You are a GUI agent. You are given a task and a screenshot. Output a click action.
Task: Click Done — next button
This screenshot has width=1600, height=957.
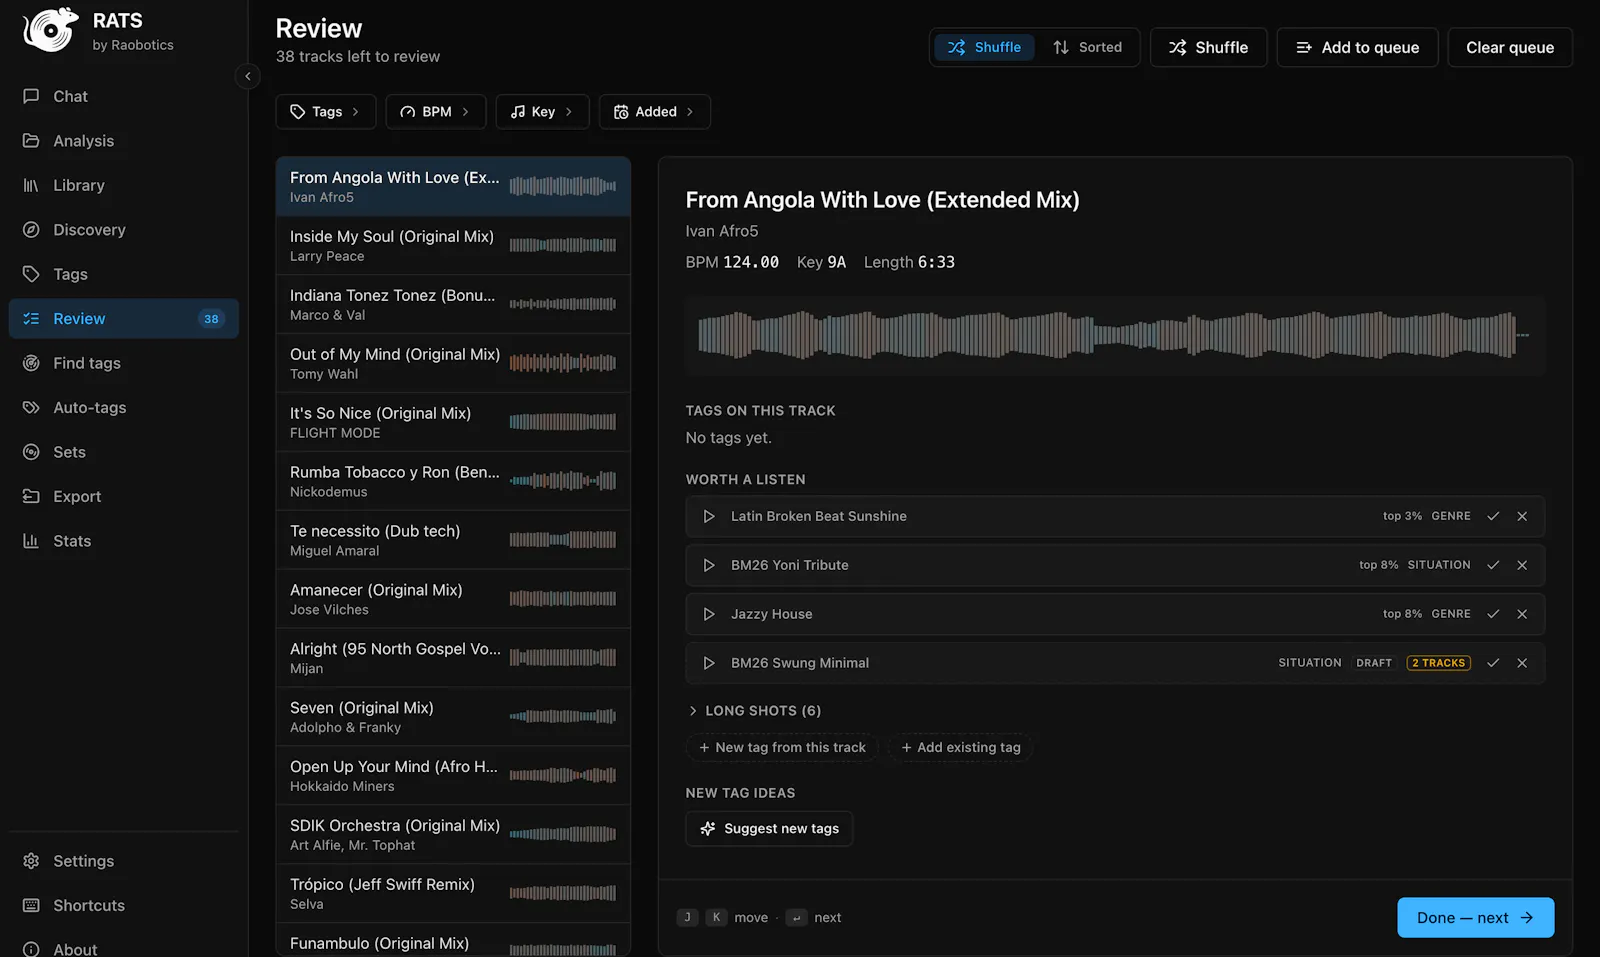pyautogui.click(x=1475, y=918)
